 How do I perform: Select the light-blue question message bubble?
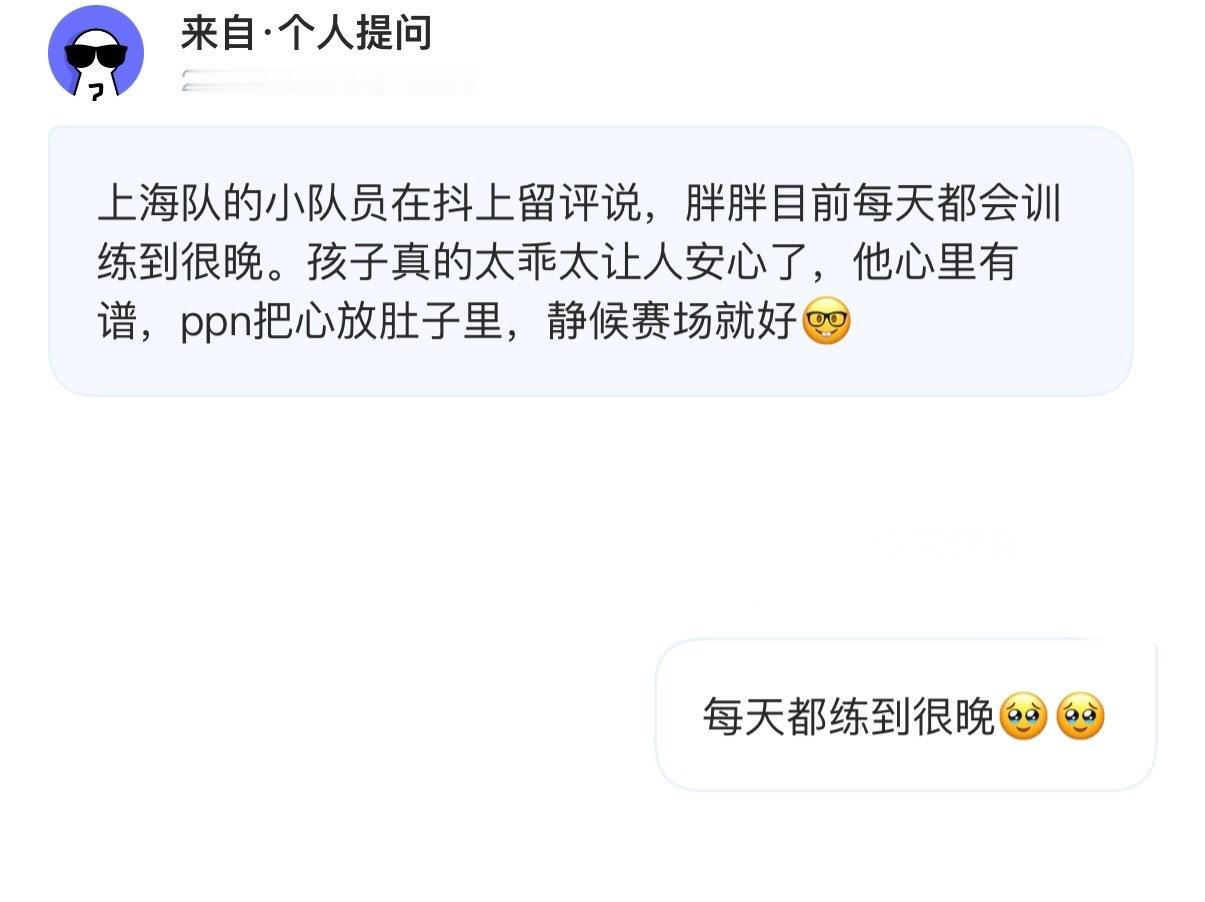pyautogui.click(x=590, y=261)
